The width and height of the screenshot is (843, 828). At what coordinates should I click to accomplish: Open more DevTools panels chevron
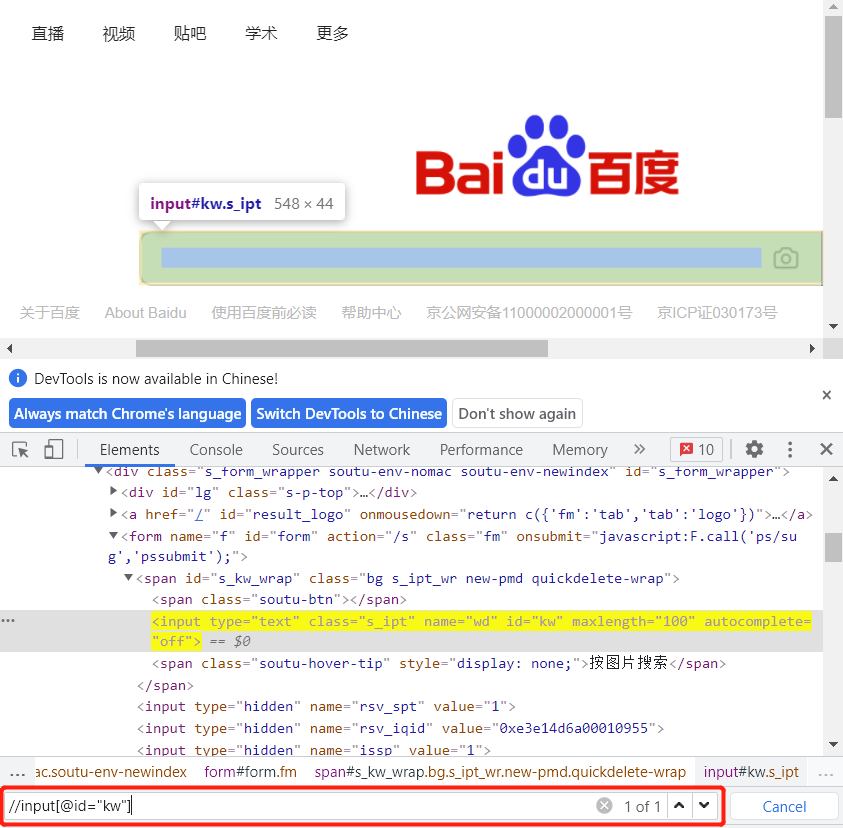click(x=640, y=449)
